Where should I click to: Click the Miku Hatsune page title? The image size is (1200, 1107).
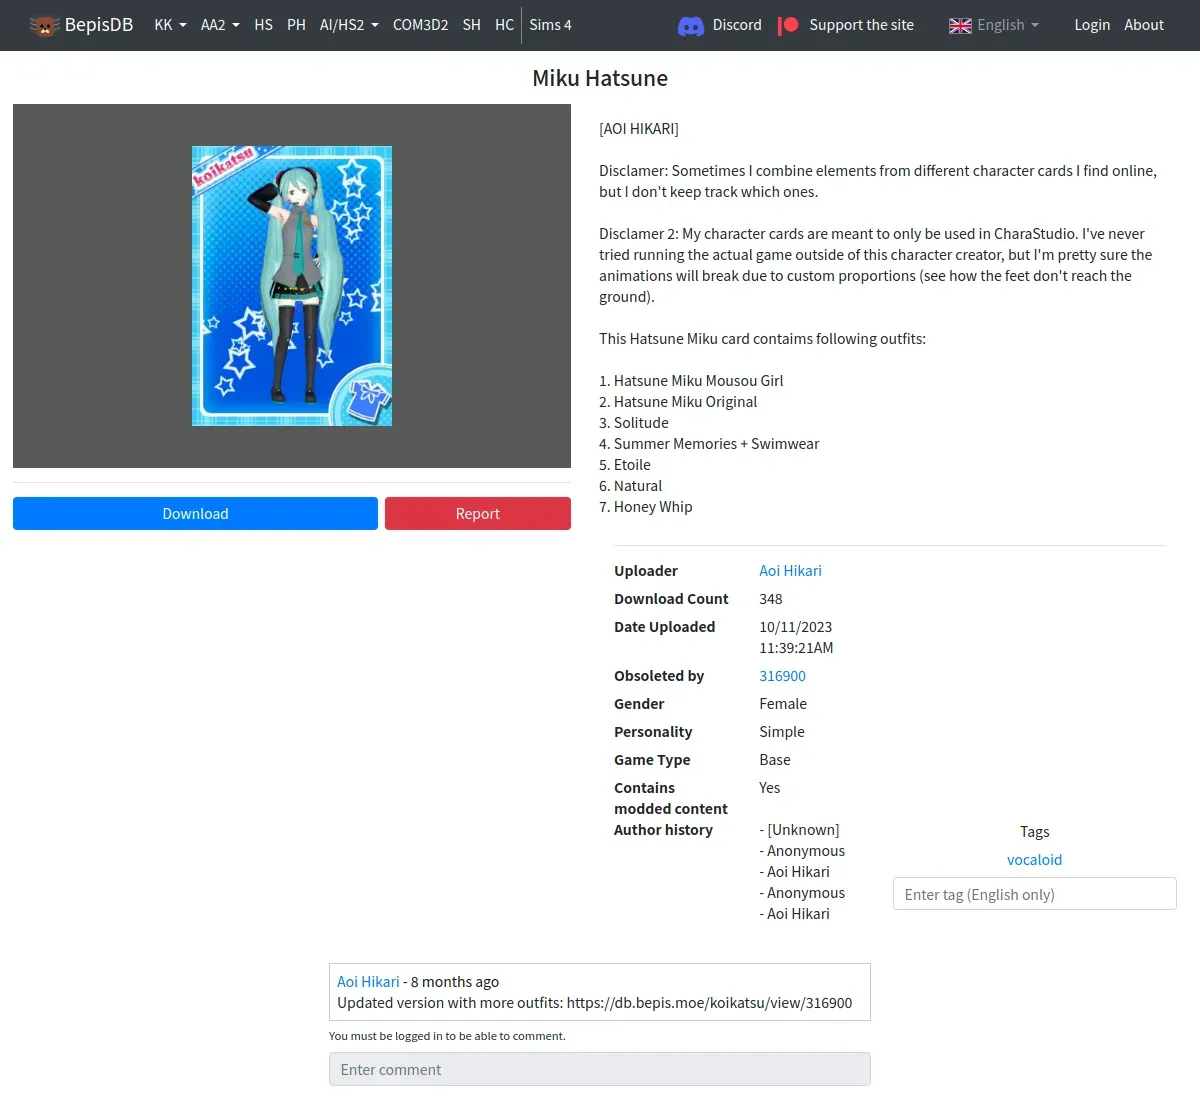coord(600,78)
